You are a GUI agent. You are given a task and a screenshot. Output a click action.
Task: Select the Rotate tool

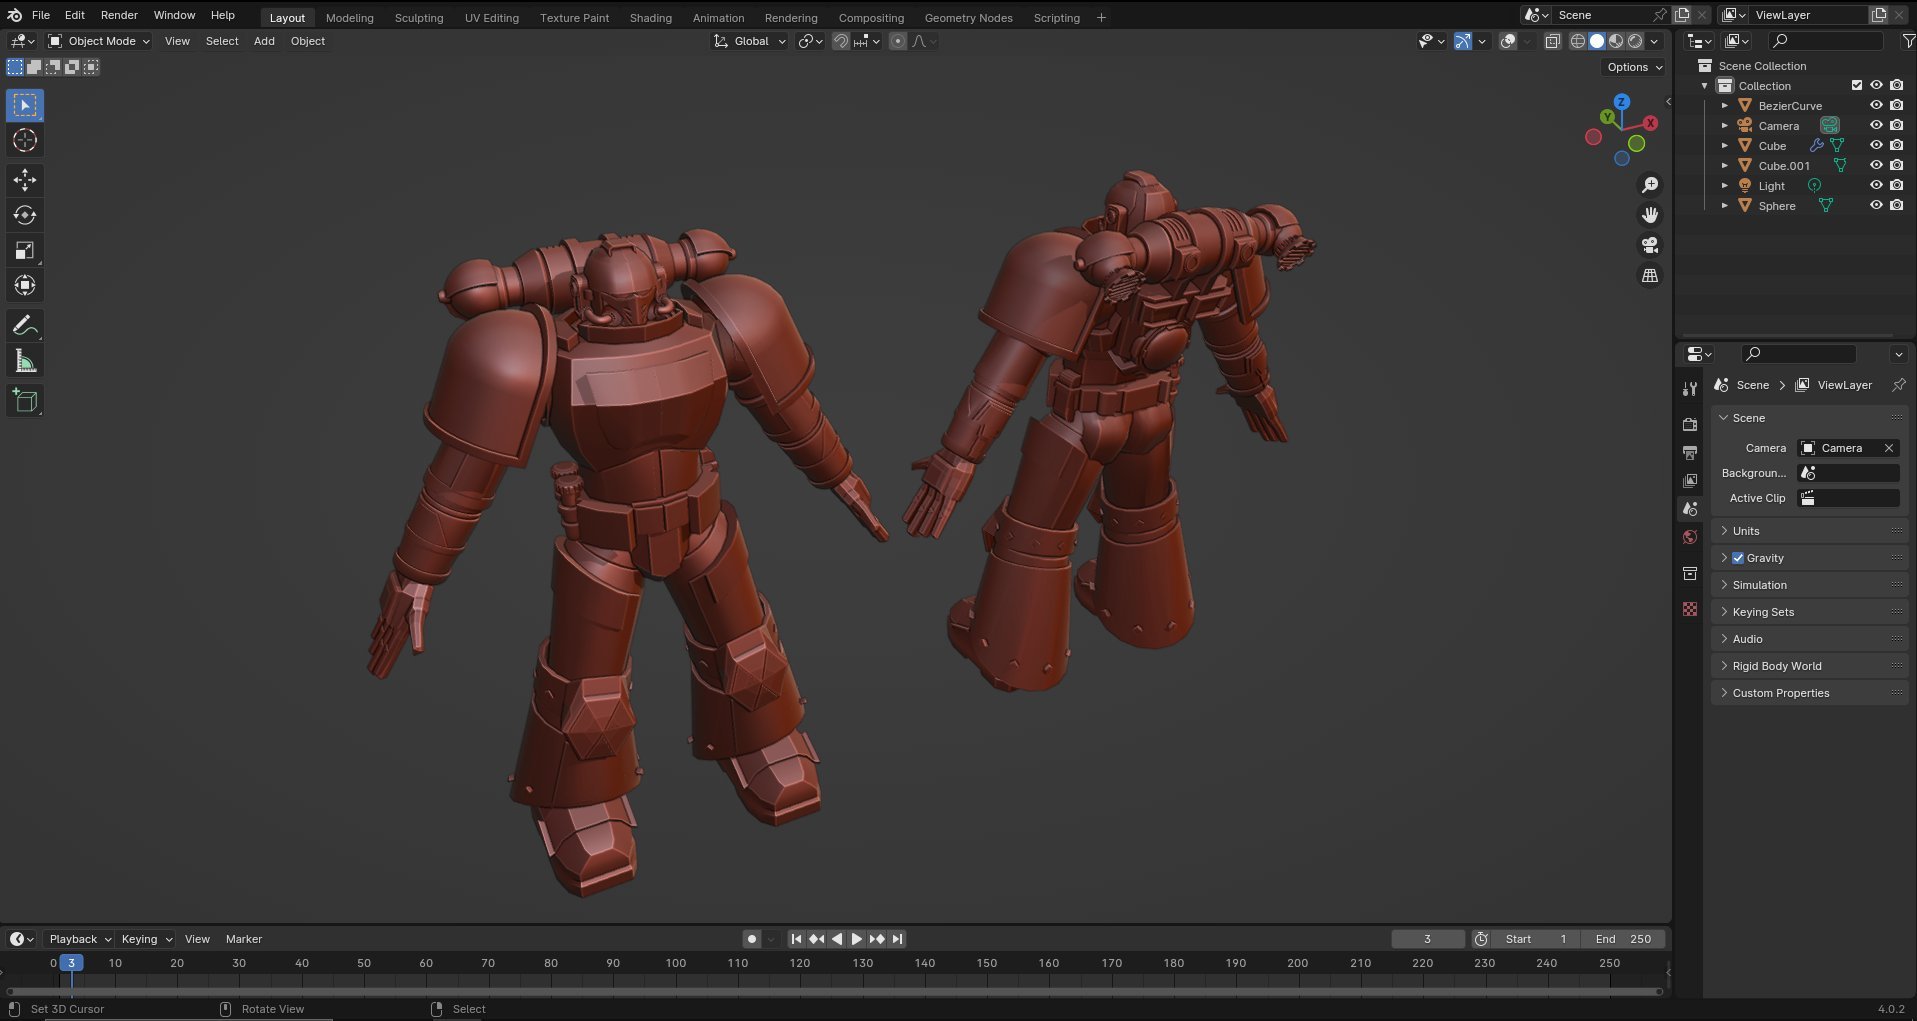pyautogui.click(x=25, y=215)
